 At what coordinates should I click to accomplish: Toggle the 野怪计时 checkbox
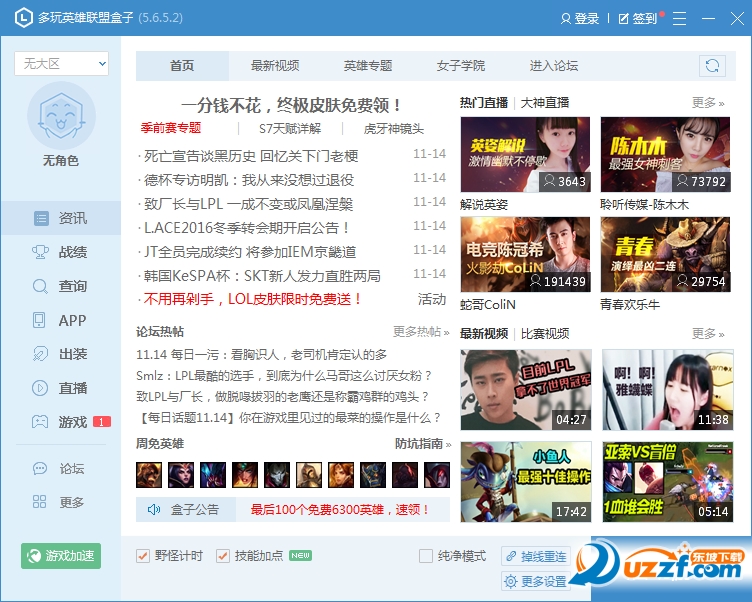[143, 556]
